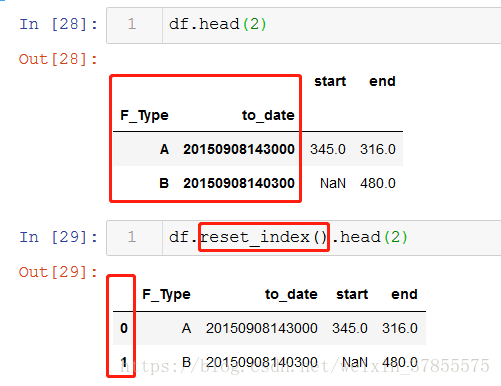Viewport: 501px width, 386px height.
Task: Select the Out[29]: prompt label
Action: (x=58, y=272)
